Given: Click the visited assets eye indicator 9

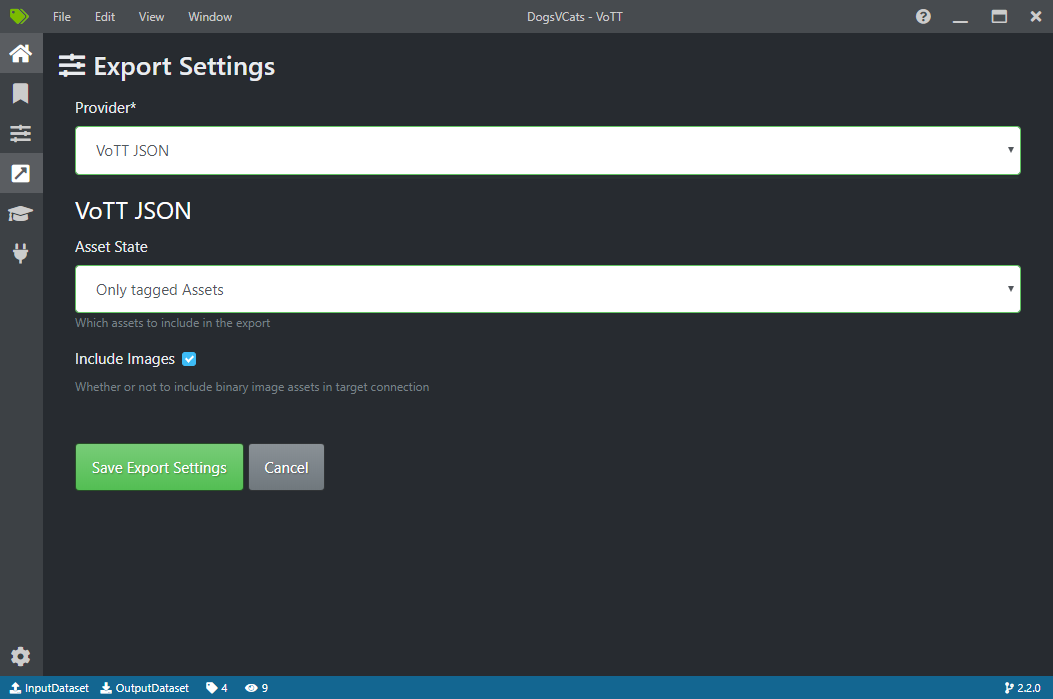Looking at the screenshot, I should point(257,688).
